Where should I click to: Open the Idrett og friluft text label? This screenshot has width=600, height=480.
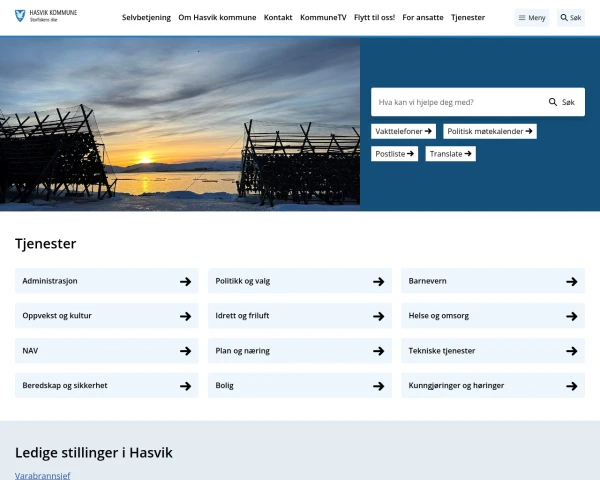(x=242, y=316)
